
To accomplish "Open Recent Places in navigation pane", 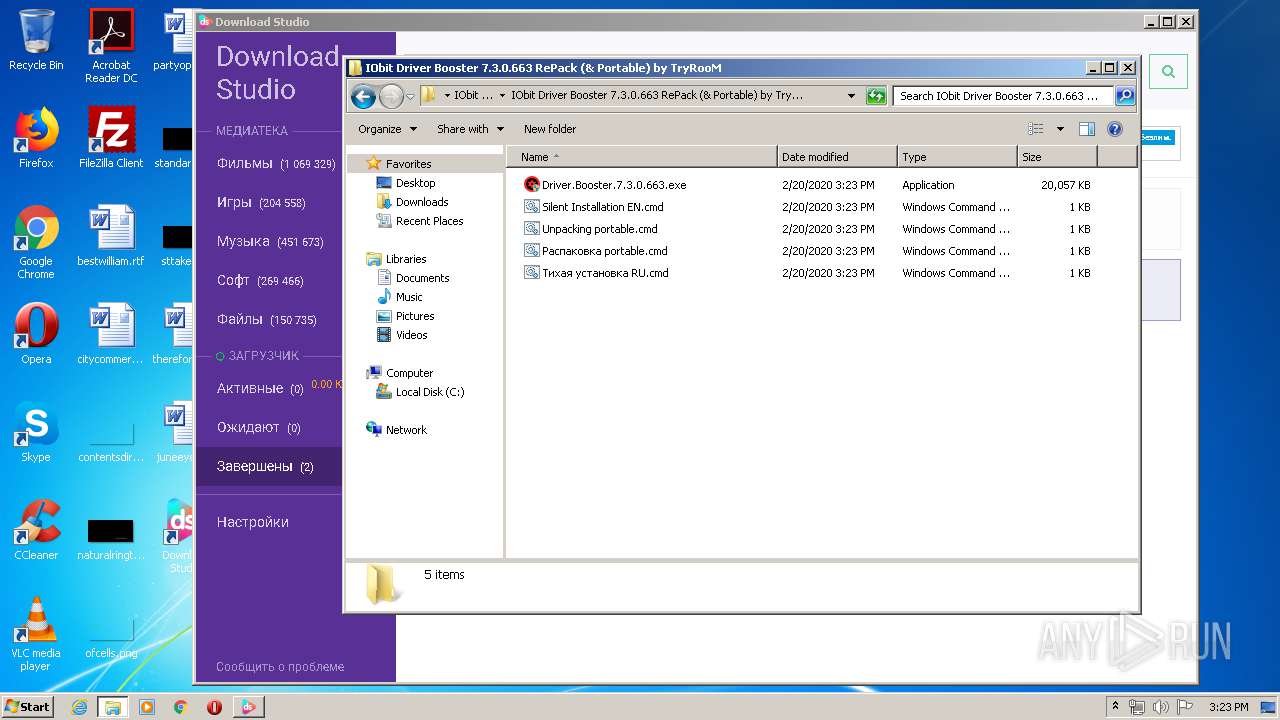I will (429, 221).
